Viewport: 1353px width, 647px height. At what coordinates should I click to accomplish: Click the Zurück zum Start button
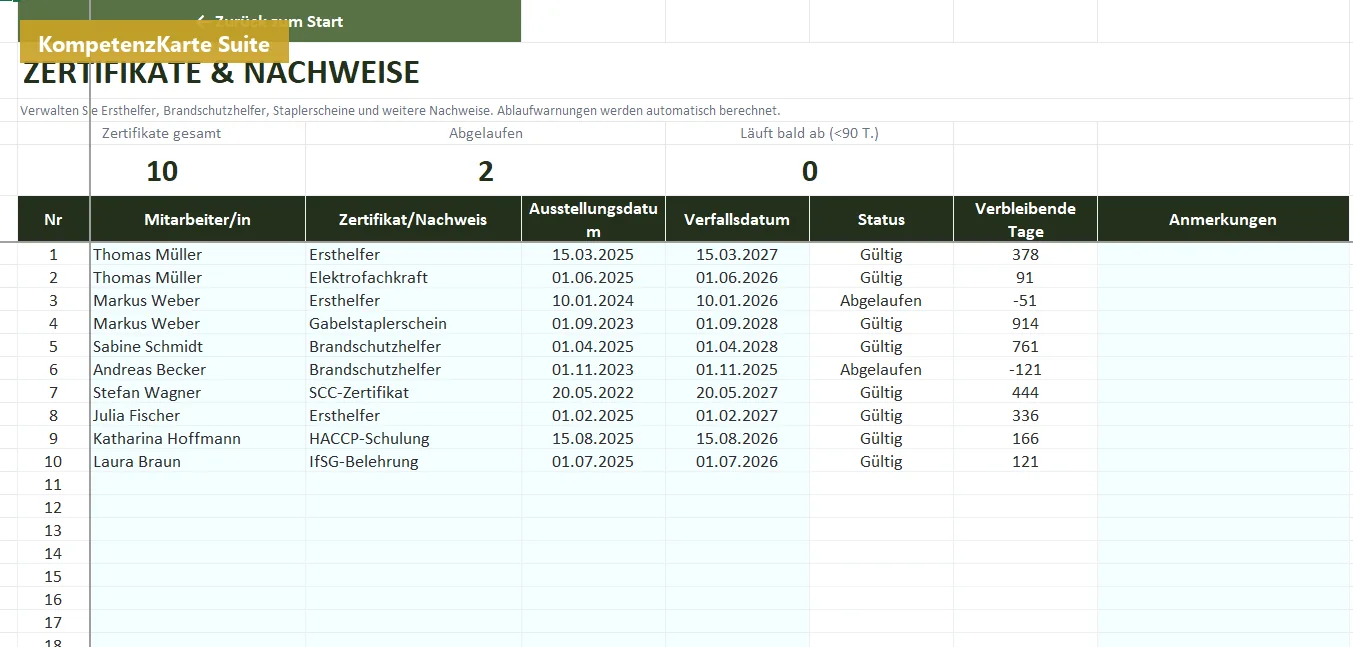270,21
